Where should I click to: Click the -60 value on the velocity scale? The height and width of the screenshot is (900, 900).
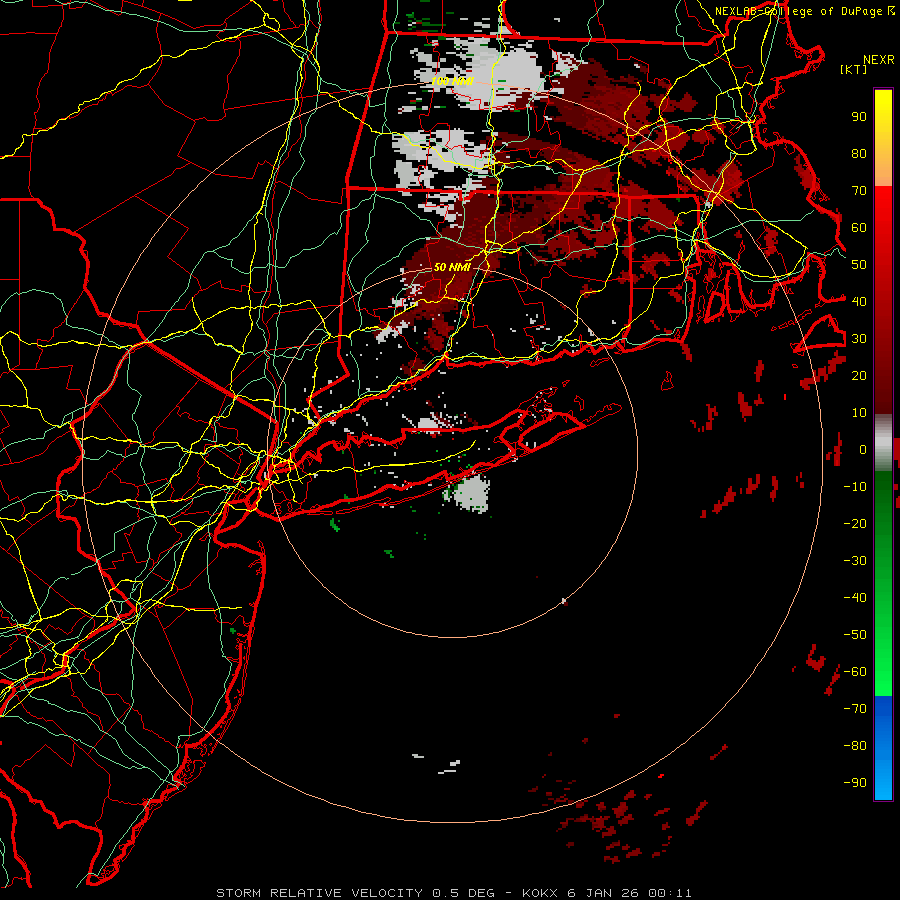pyautogui.click(x=855, y=672)
